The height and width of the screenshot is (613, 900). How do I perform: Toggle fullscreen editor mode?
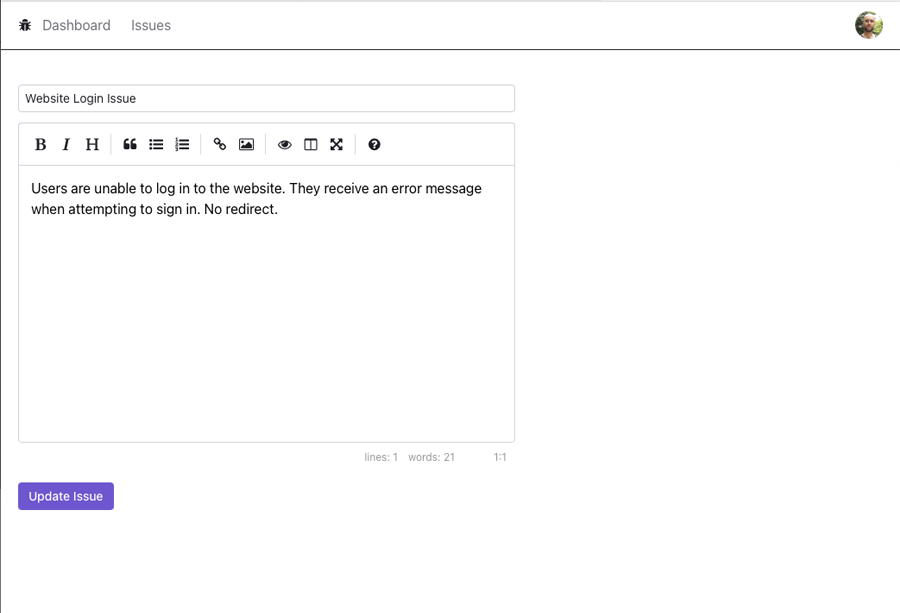tap(337, 145)
